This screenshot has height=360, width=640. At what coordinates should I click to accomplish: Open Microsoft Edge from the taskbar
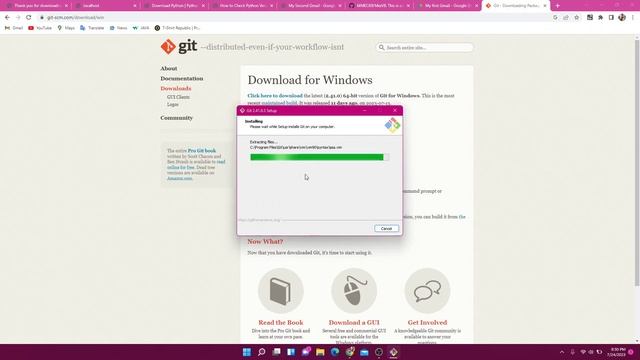(335, 352)
